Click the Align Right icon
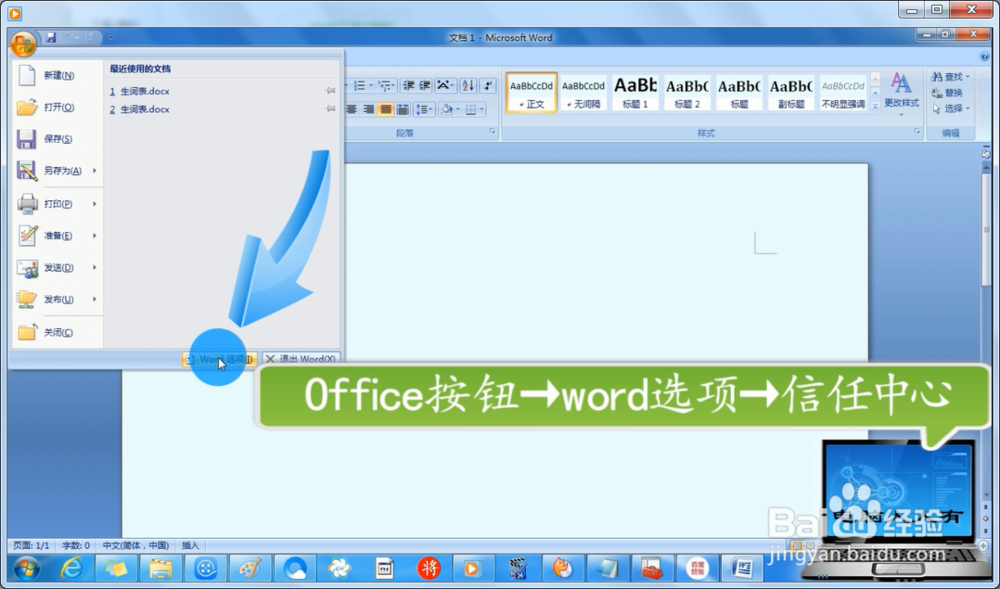 pos(368,110)
